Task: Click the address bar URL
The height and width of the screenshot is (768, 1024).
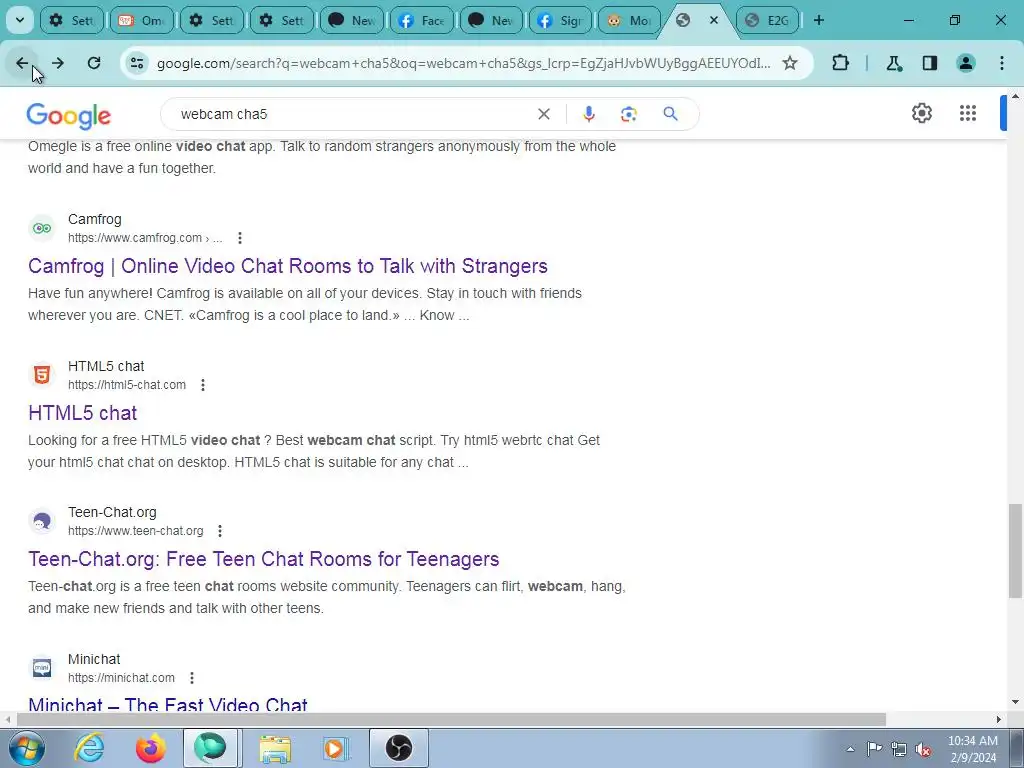Action: (x=464, y=63)
